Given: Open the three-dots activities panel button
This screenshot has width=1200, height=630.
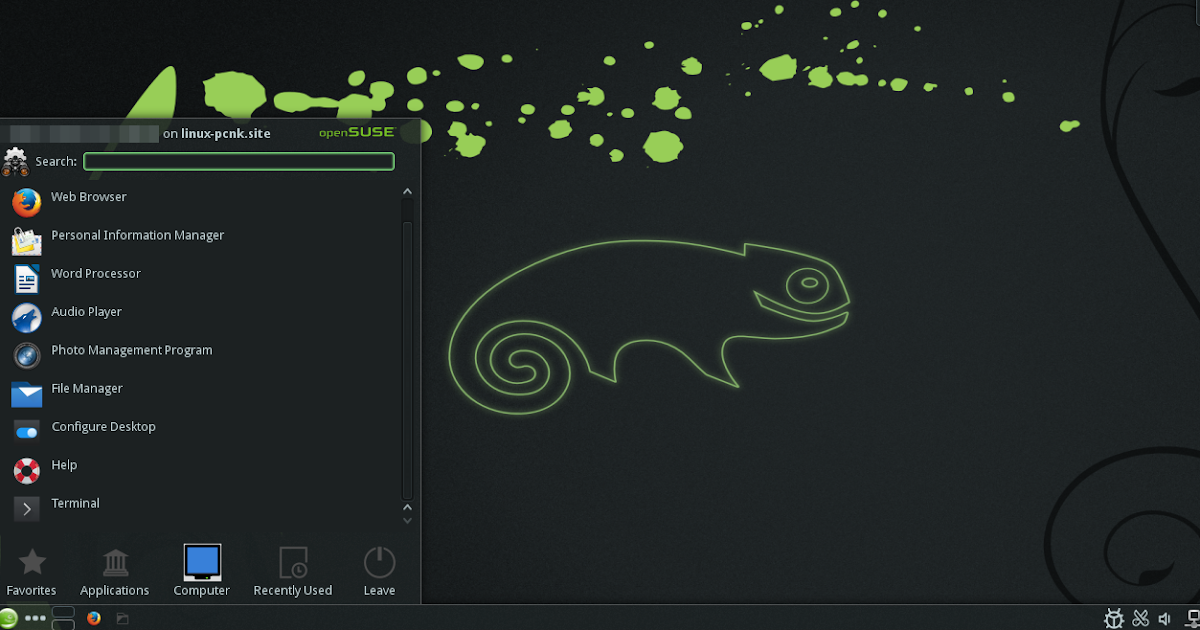Looking at the screenshot, I should pos(36,618).
